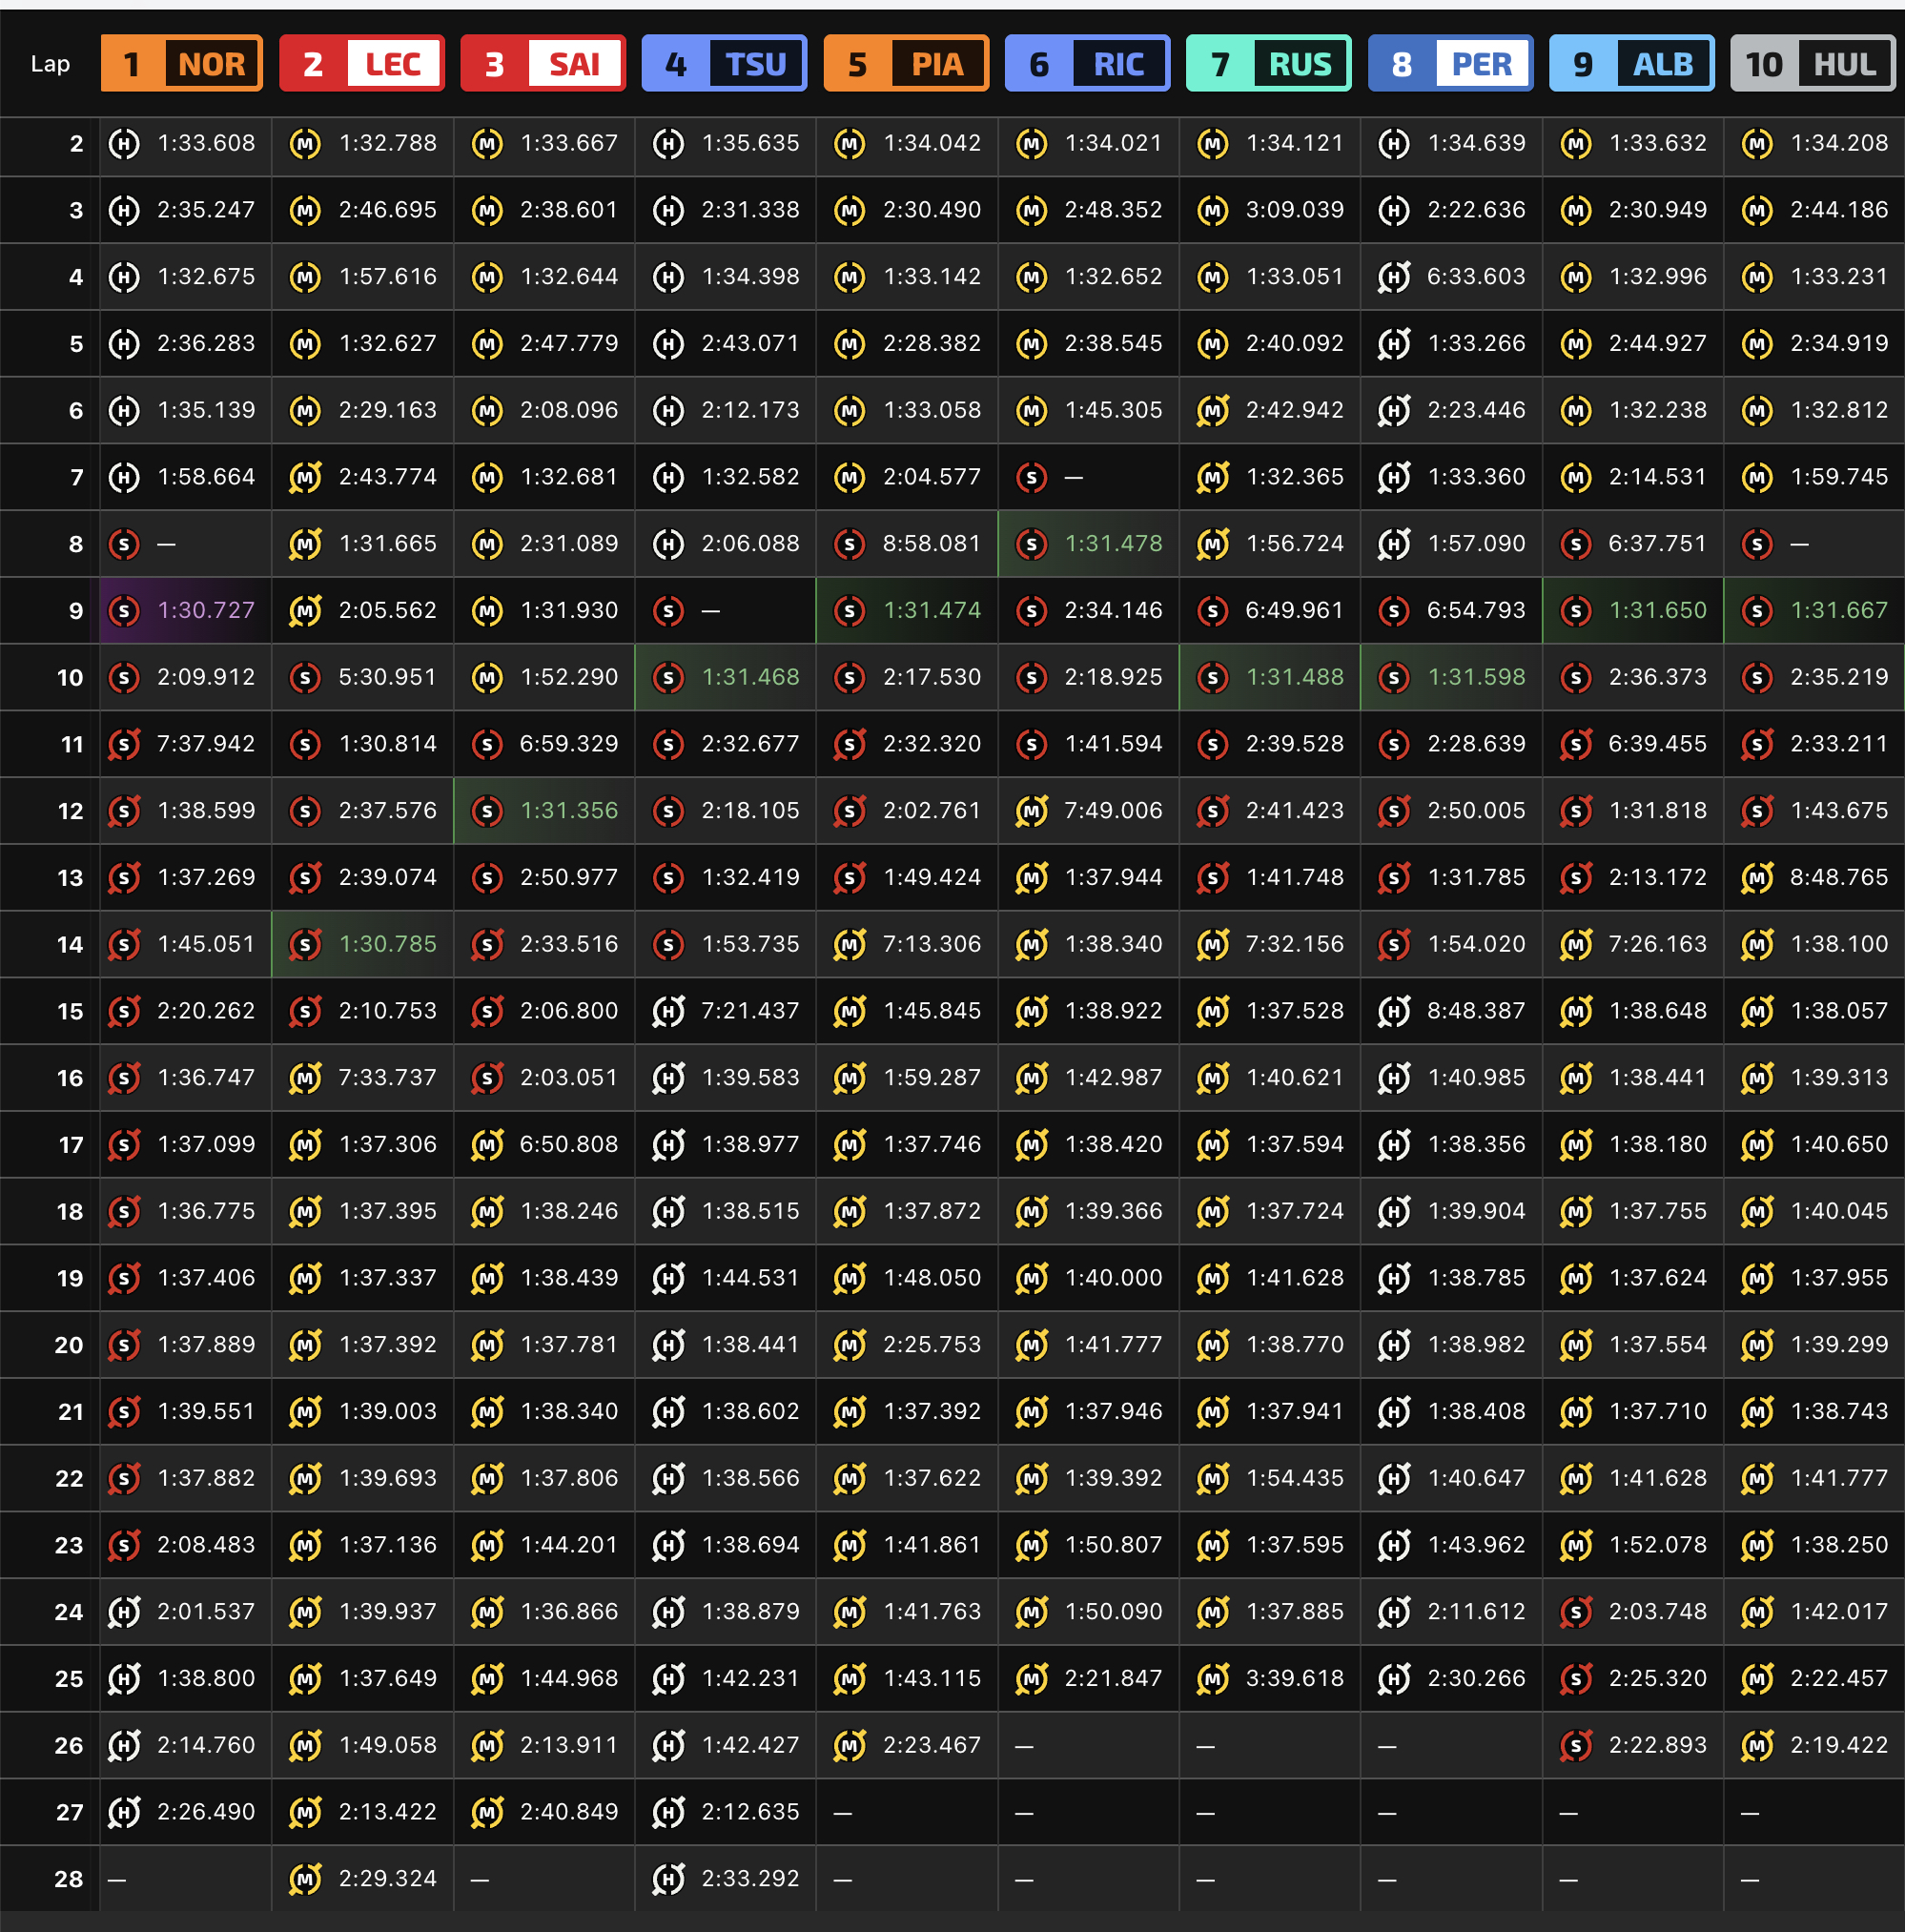Viewport: 1905px width, 1932px height.
Task: Click the soft tyre icon in ALB's lap 26
Action: [x=1576, y=1746]
